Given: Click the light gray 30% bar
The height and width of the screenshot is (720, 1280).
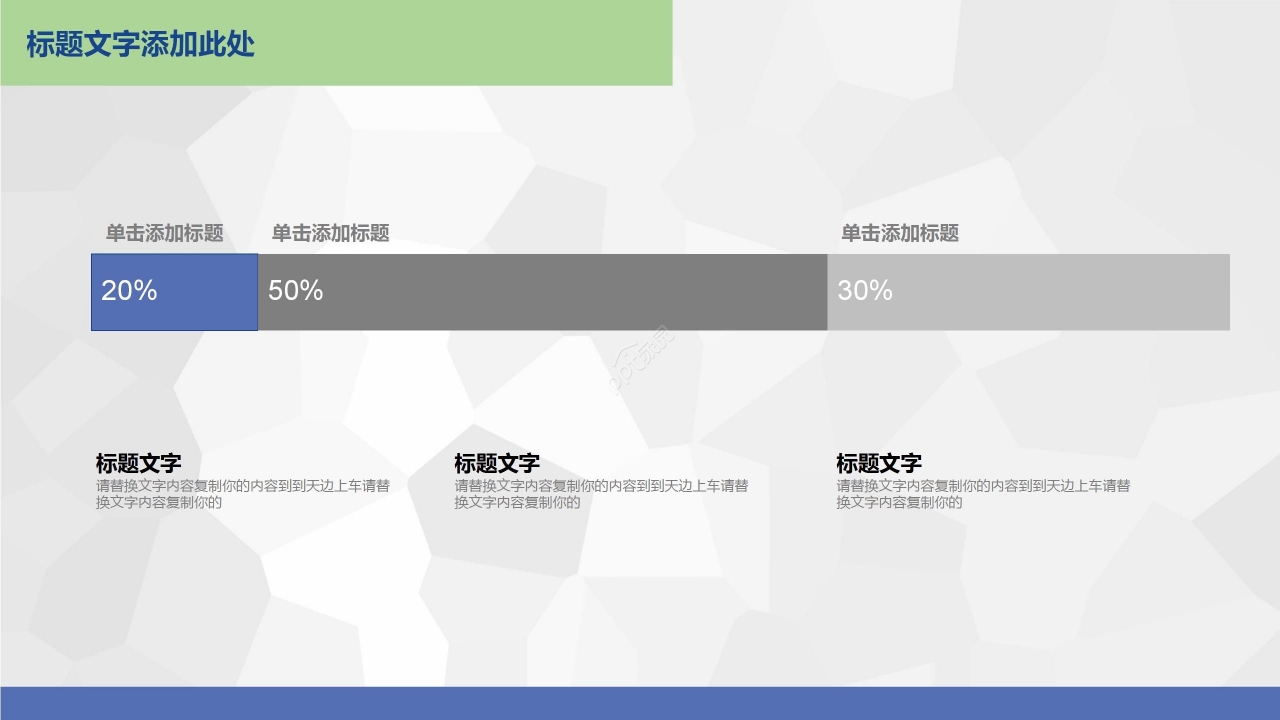Looking at the screenshot, I should pyautogui.click(x=1028, y=292).
